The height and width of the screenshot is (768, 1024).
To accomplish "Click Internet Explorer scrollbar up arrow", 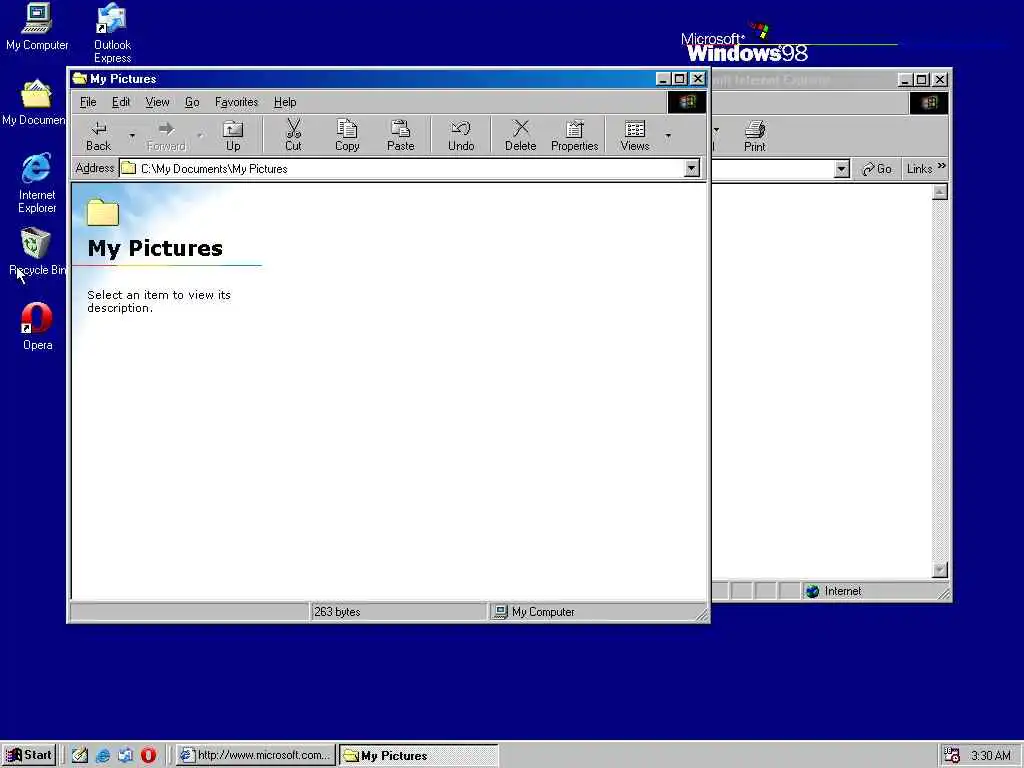I will pos(940,192).
